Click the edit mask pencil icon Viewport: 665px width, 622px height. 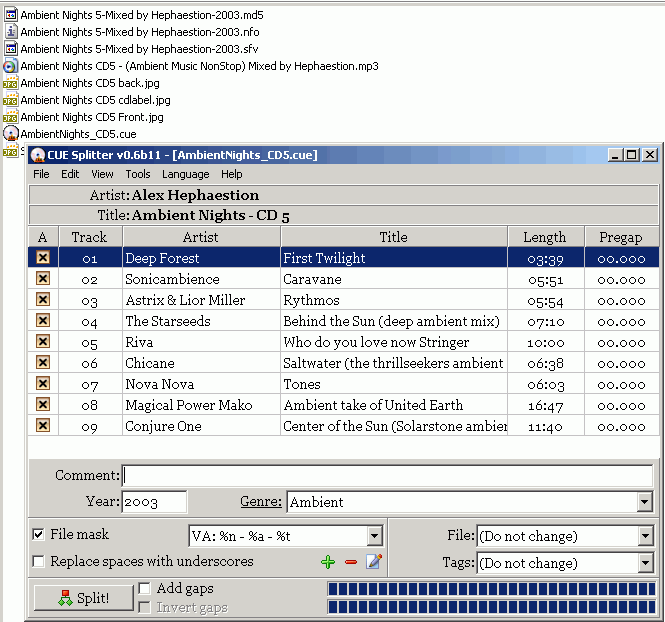[x=374, y=562]
